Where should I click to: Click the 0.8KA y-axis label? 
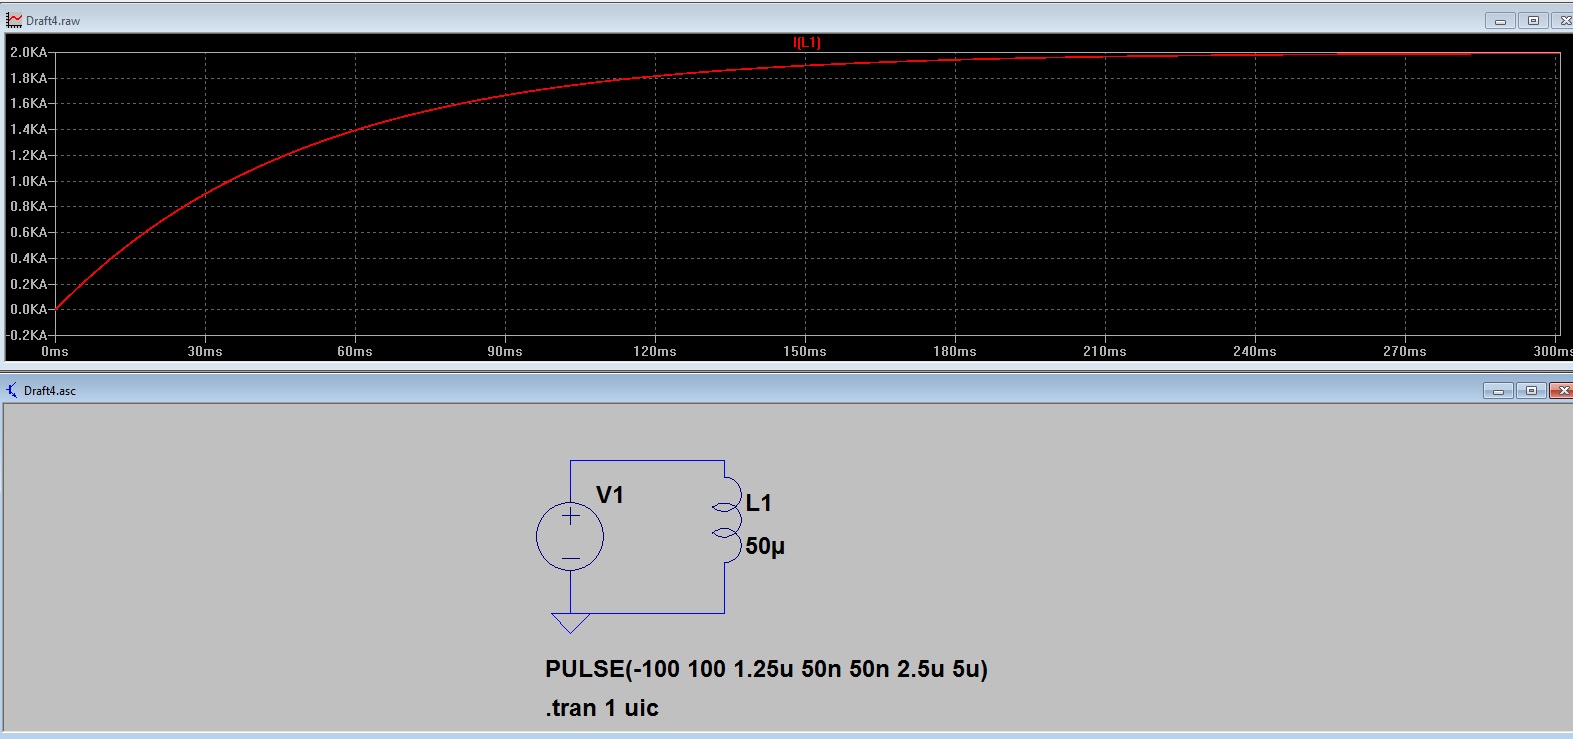pyautogui.click(x=28, y=206)
